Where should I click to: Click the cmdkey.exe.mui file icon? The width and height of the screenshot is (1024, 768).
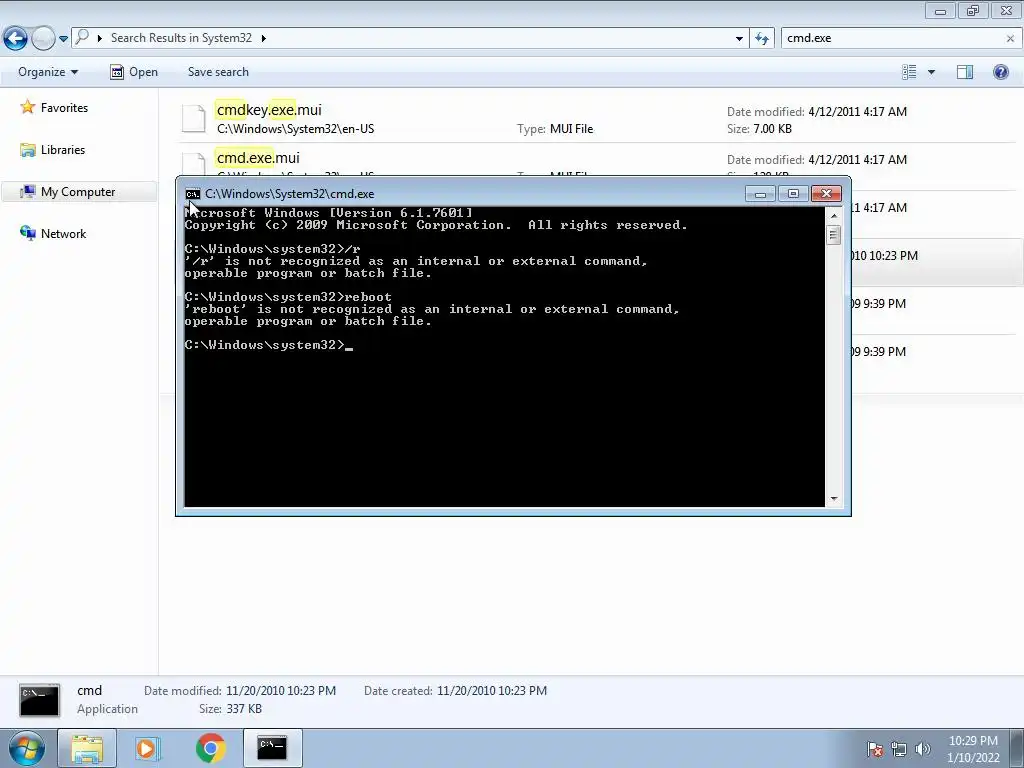[x=194, y=119]
